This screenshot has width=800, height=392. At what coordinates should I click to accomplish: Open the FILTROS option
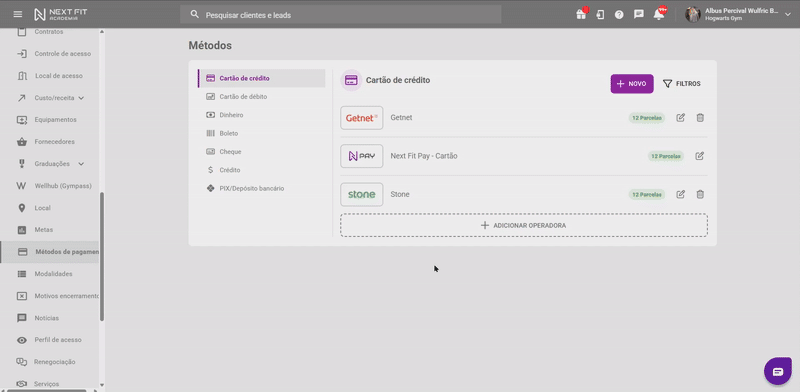click(x=682, y=84)
